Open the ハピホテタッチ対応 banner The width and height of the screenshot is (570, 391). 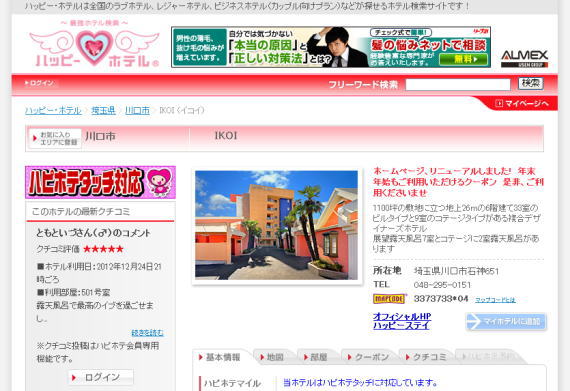[x=100, y=182]
